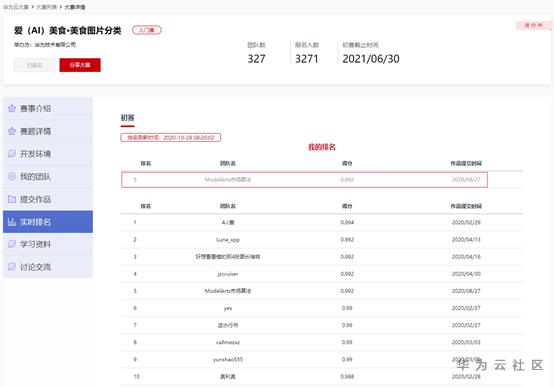Click 作品提交时间 header of leaderboard table
This screenshot has width=554, height=387.
(466, 206)
